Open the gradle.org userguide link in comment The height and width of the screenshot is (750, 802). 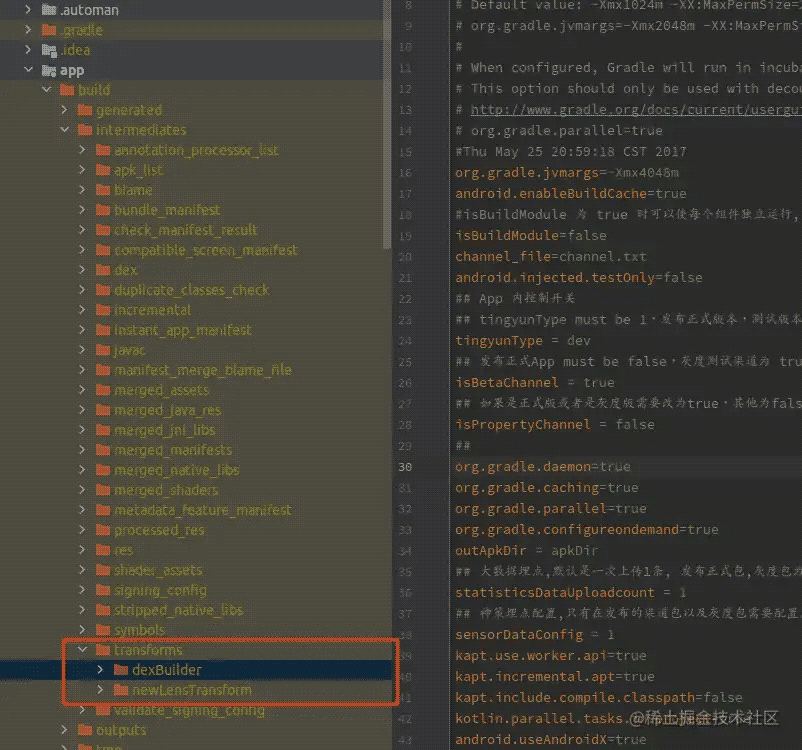tap(636, 109)
